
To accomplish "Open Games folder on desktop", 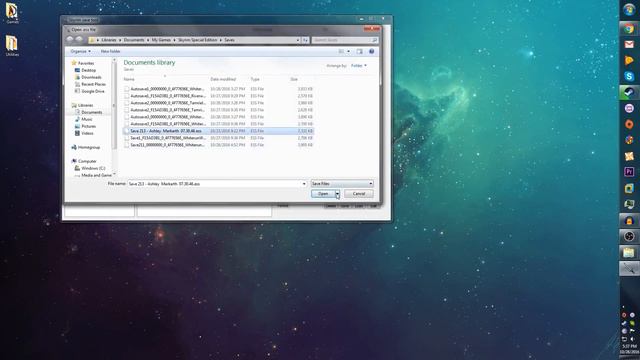I will point(12,13).
